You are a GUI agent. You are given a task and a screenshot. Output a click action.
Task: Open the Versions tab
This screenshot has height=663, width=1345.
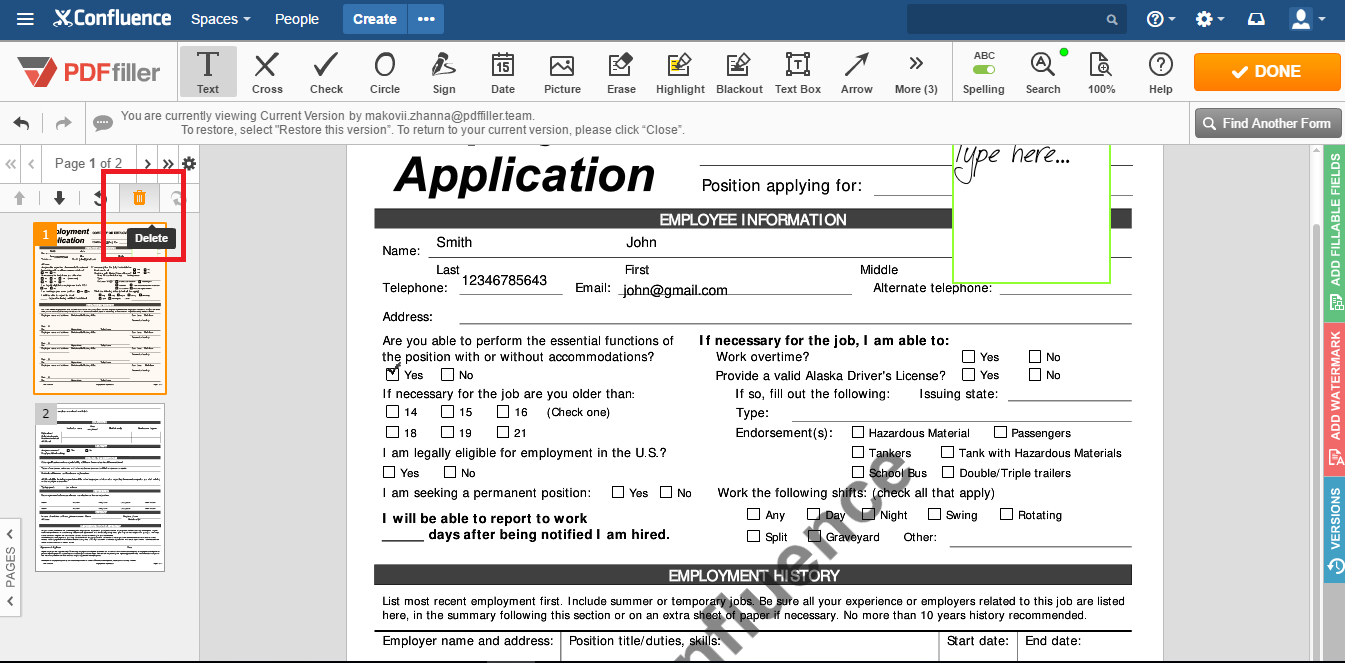1334,530
